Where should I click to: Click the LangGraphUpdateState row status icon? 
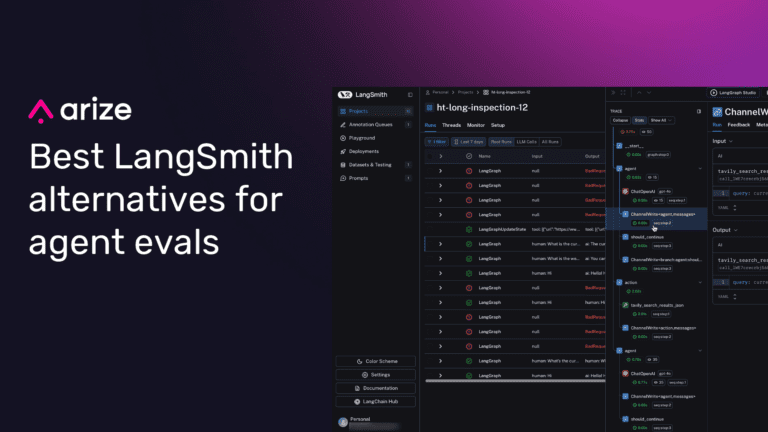[469, 229]
